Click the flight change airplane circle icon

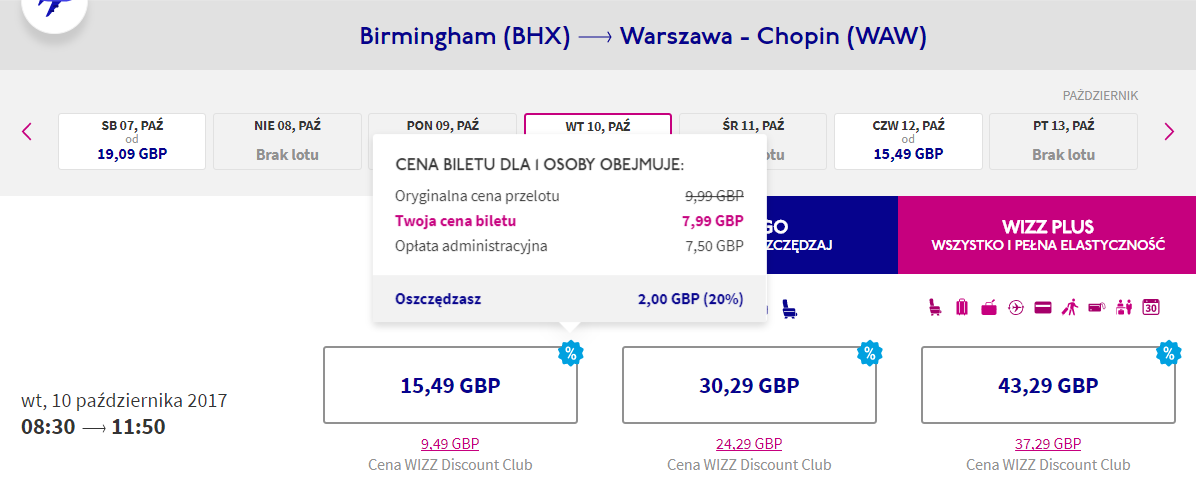[x=1016, y=308]
